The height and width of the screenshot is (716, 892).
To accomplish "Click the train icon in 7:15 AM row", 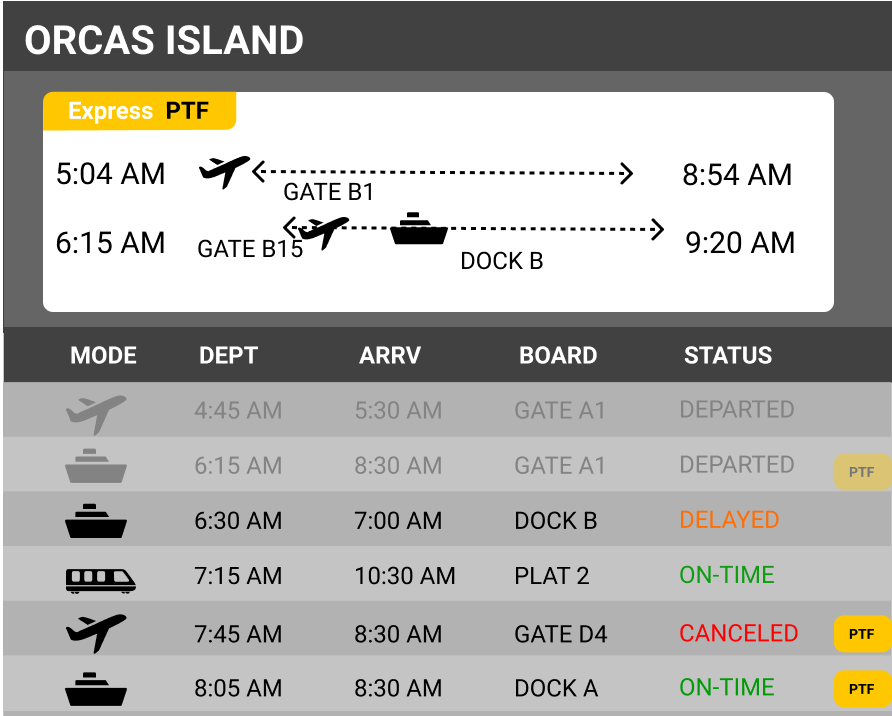I will 100,581.
